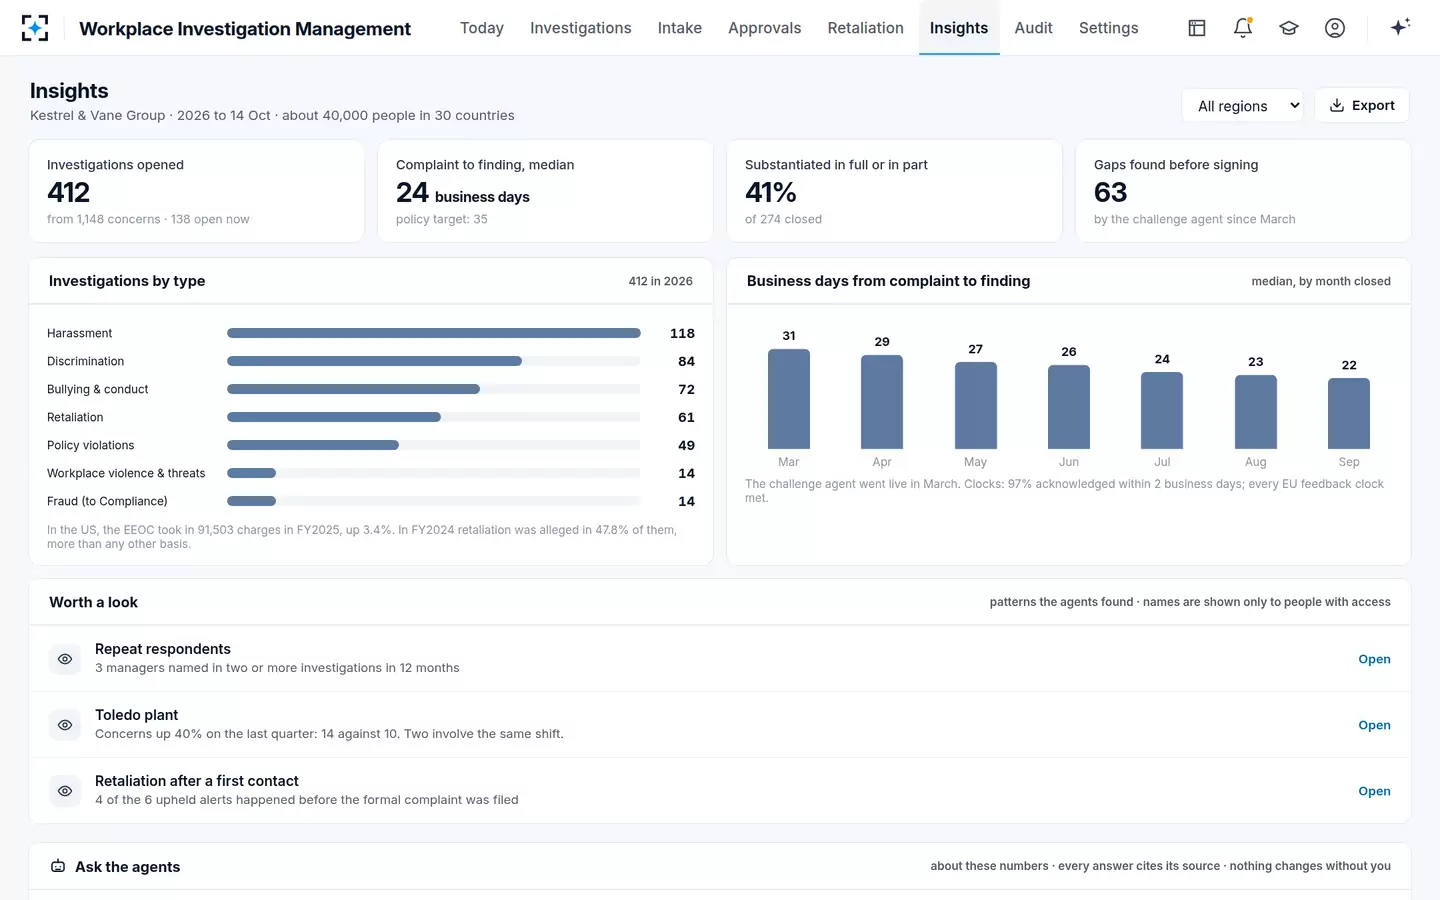Select the Jun bar in the chart
This screenshot has height=900, width=1440.
point(1069,407)
